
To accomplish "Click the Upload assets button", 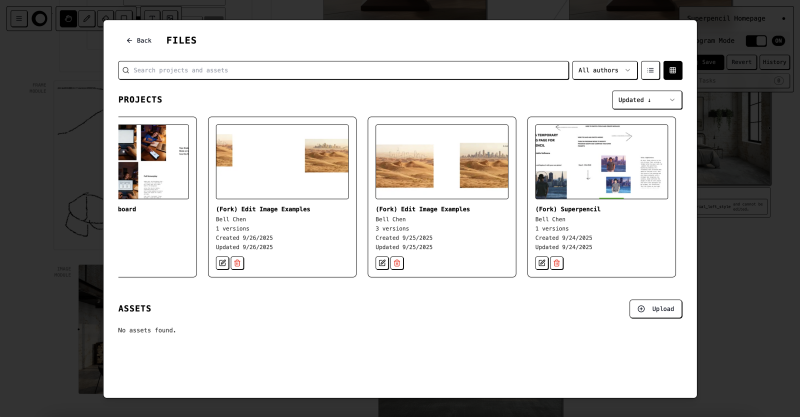I will [655, 309].
